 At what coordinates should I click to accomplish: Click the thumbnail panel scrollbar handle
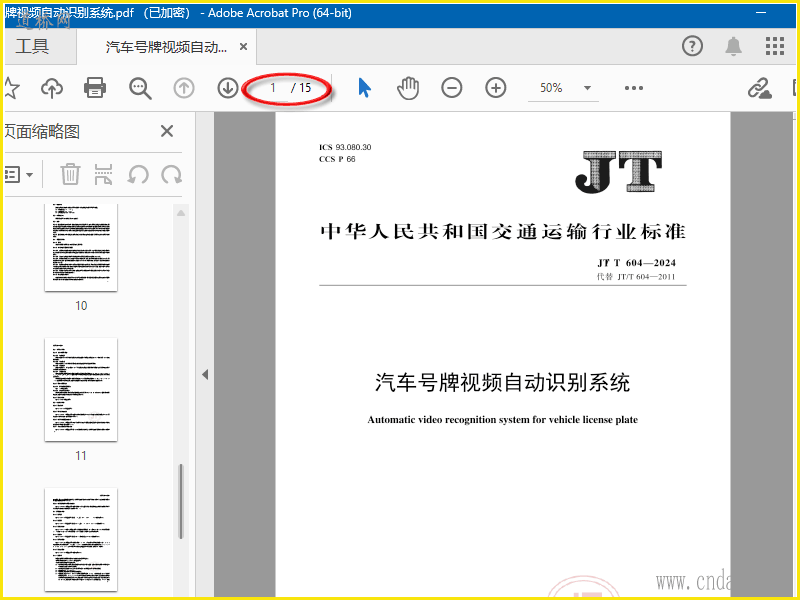point(181,501)
